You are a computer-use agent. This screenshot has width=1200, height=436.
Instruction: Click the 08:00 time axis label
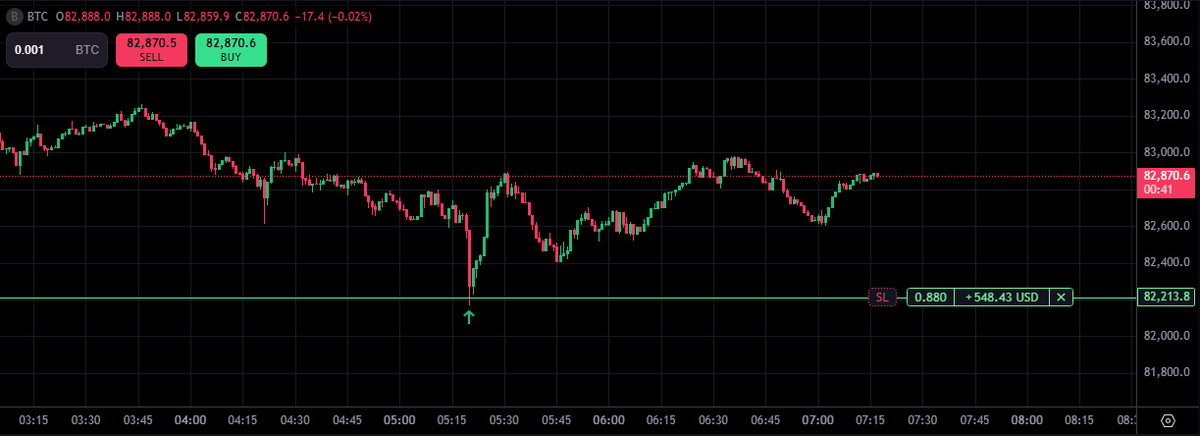tap(1027, 420)
